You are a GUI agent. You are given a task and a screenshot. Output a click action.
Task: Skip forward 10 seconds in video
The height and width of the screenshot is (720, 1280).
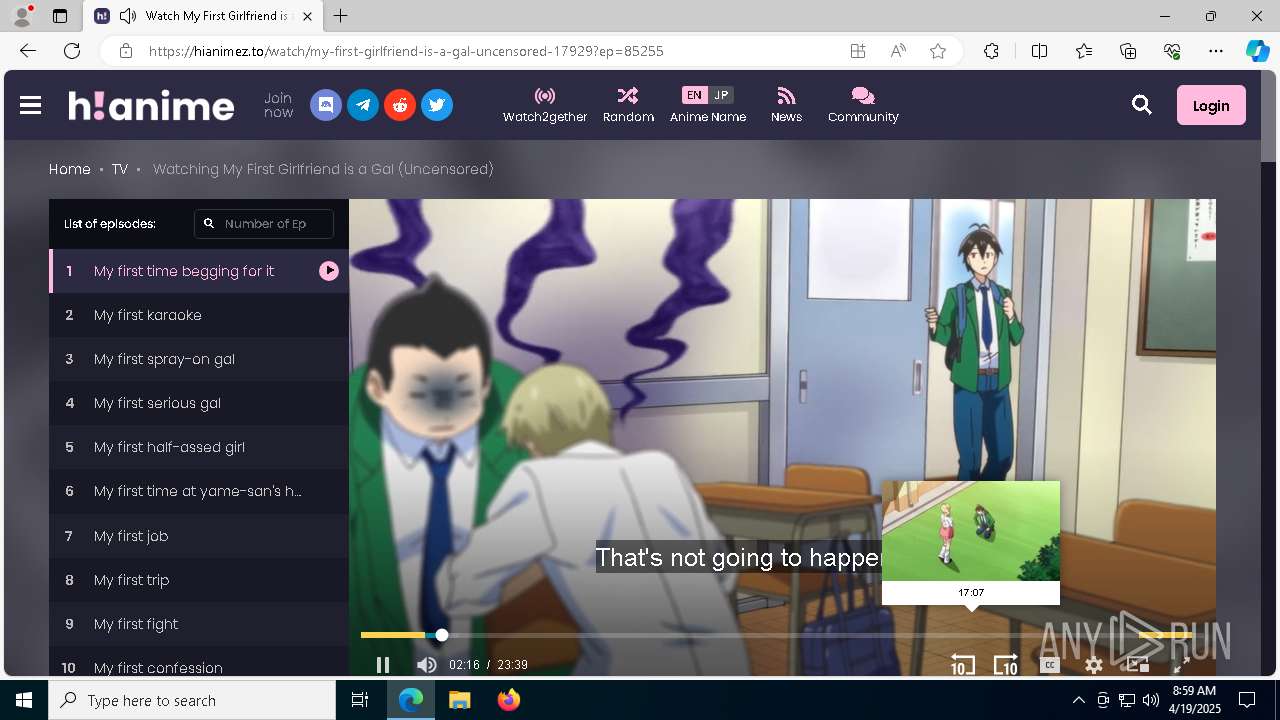point(1006,665)
